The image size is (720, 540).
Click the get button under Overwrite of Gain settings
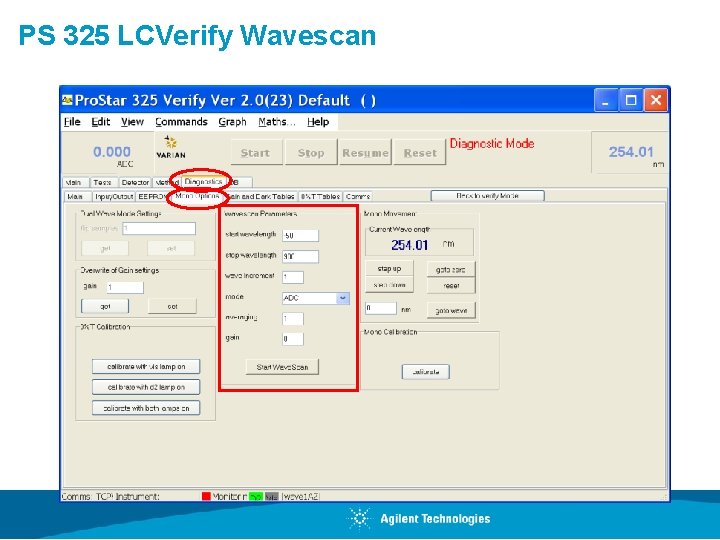[105, 306]
